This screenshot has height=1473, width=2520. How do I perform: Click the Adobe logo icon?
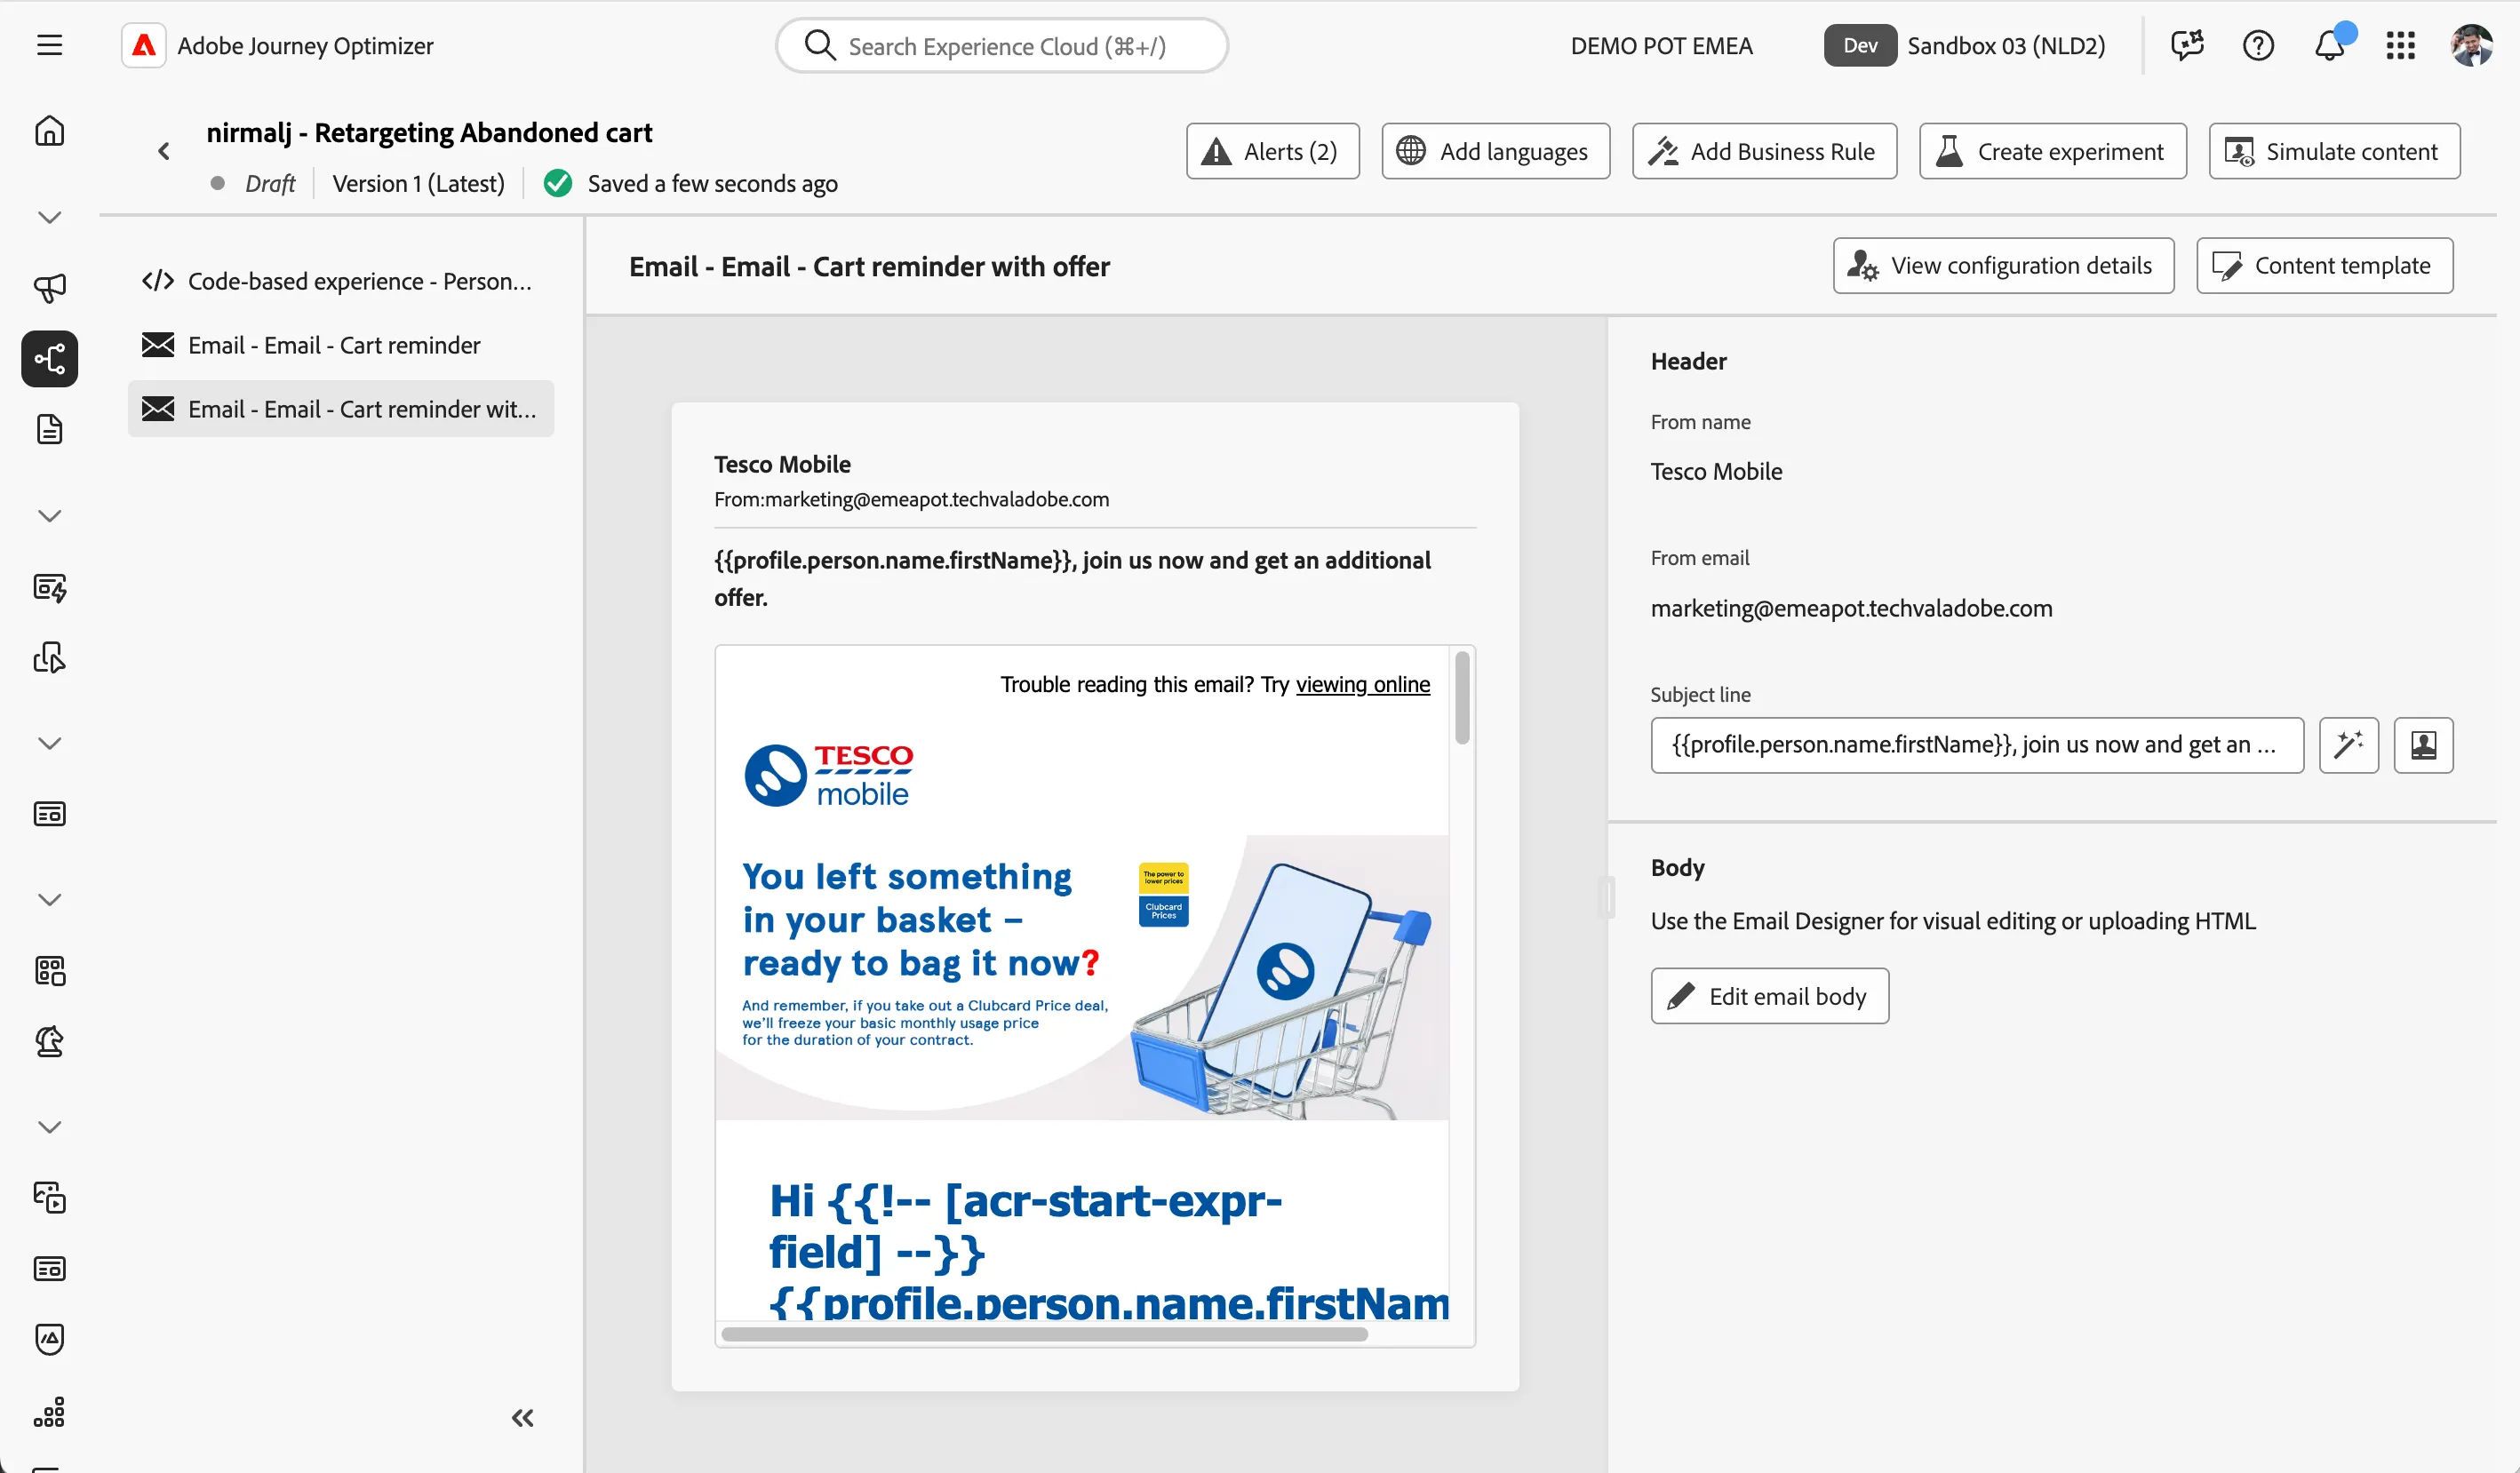(144, 45)
